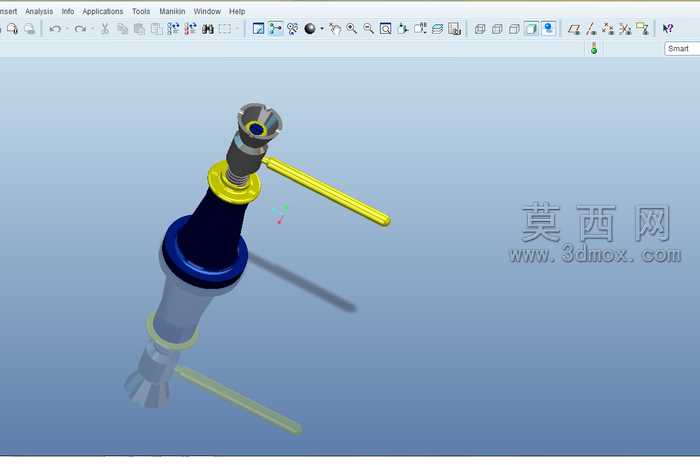Image resolution: width=700 pixels, height=465 pixels.
Task: Select No Hidden display style
Action: [514, 29]
